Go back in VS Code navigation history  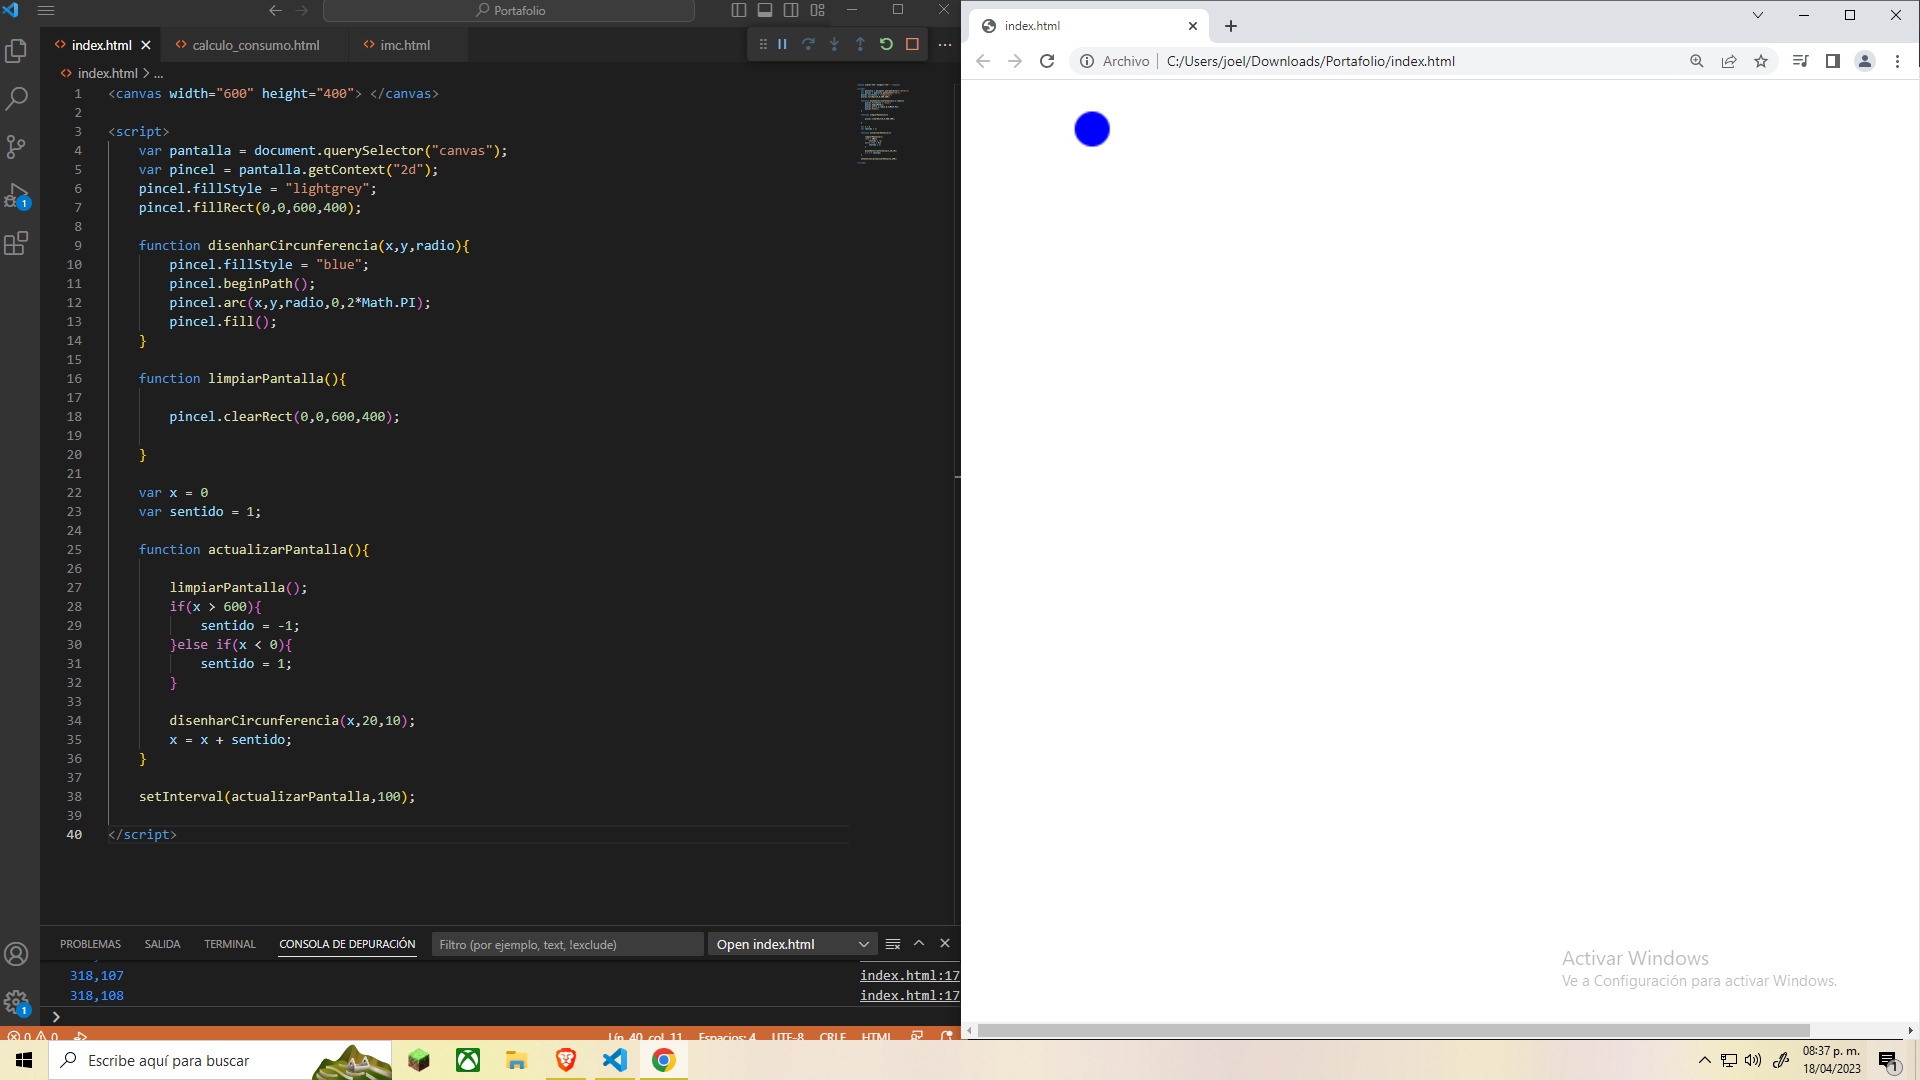pos(275,10)
